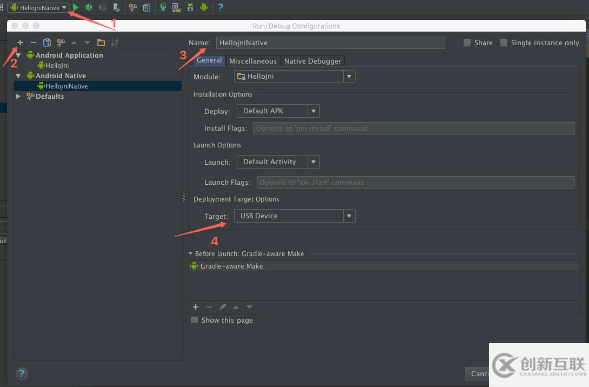
Task: Click the Launch Flags input field
Action: click(415, 182)
